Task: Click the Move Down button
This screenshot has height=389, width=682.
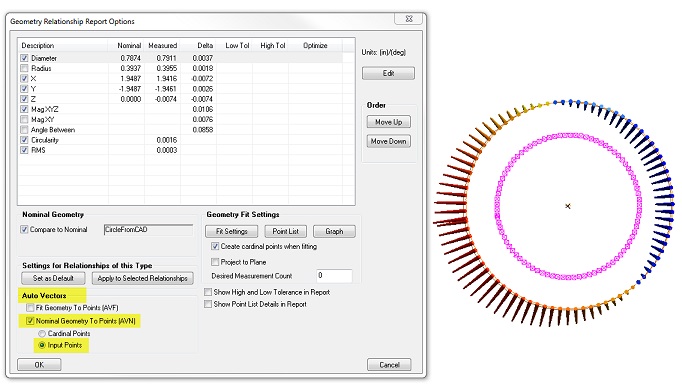Action: [388, 141]
